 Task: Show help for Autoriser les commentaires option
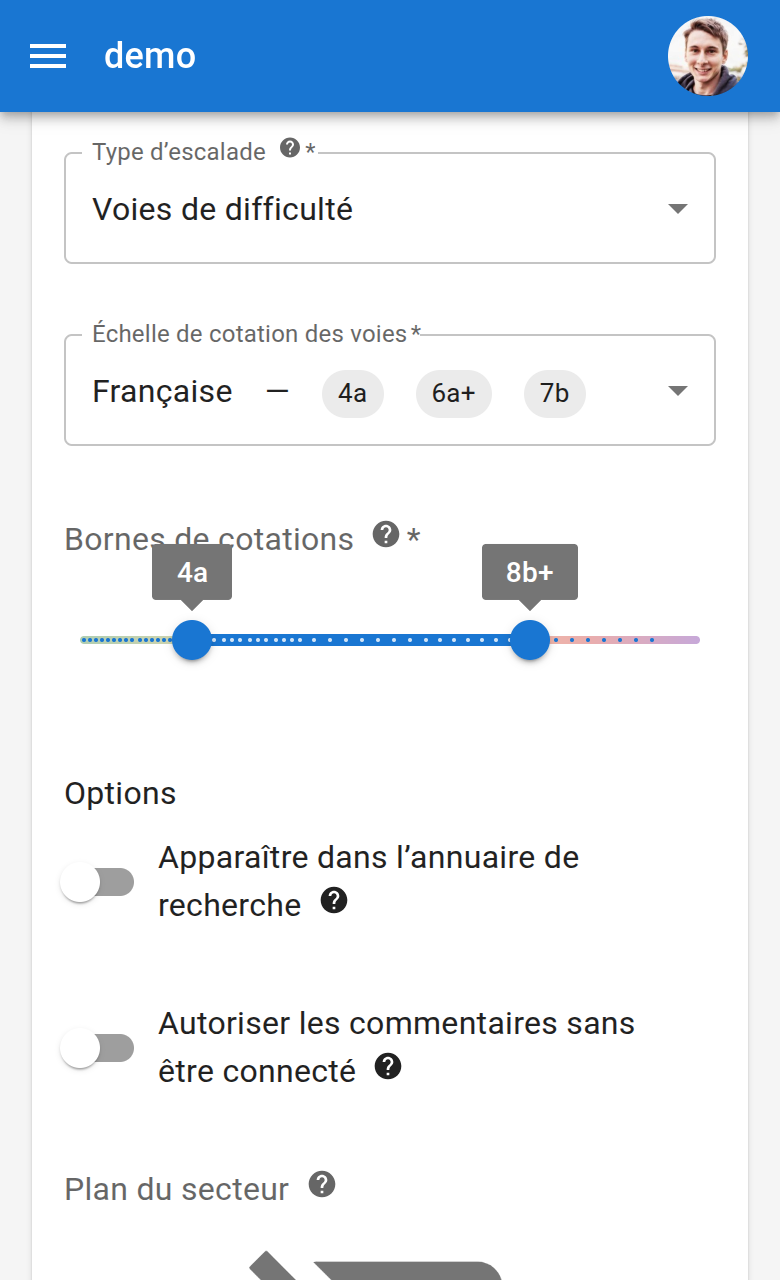click(388, 1067)
